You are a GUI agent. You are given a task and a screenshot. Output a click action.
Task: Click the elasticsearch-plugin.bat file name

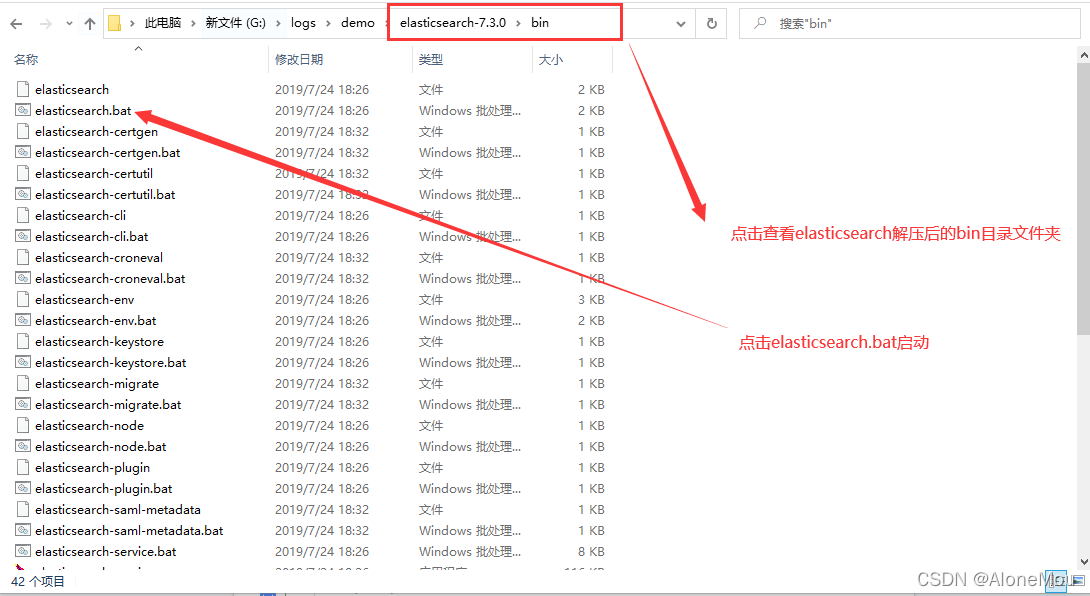[104, 488]
